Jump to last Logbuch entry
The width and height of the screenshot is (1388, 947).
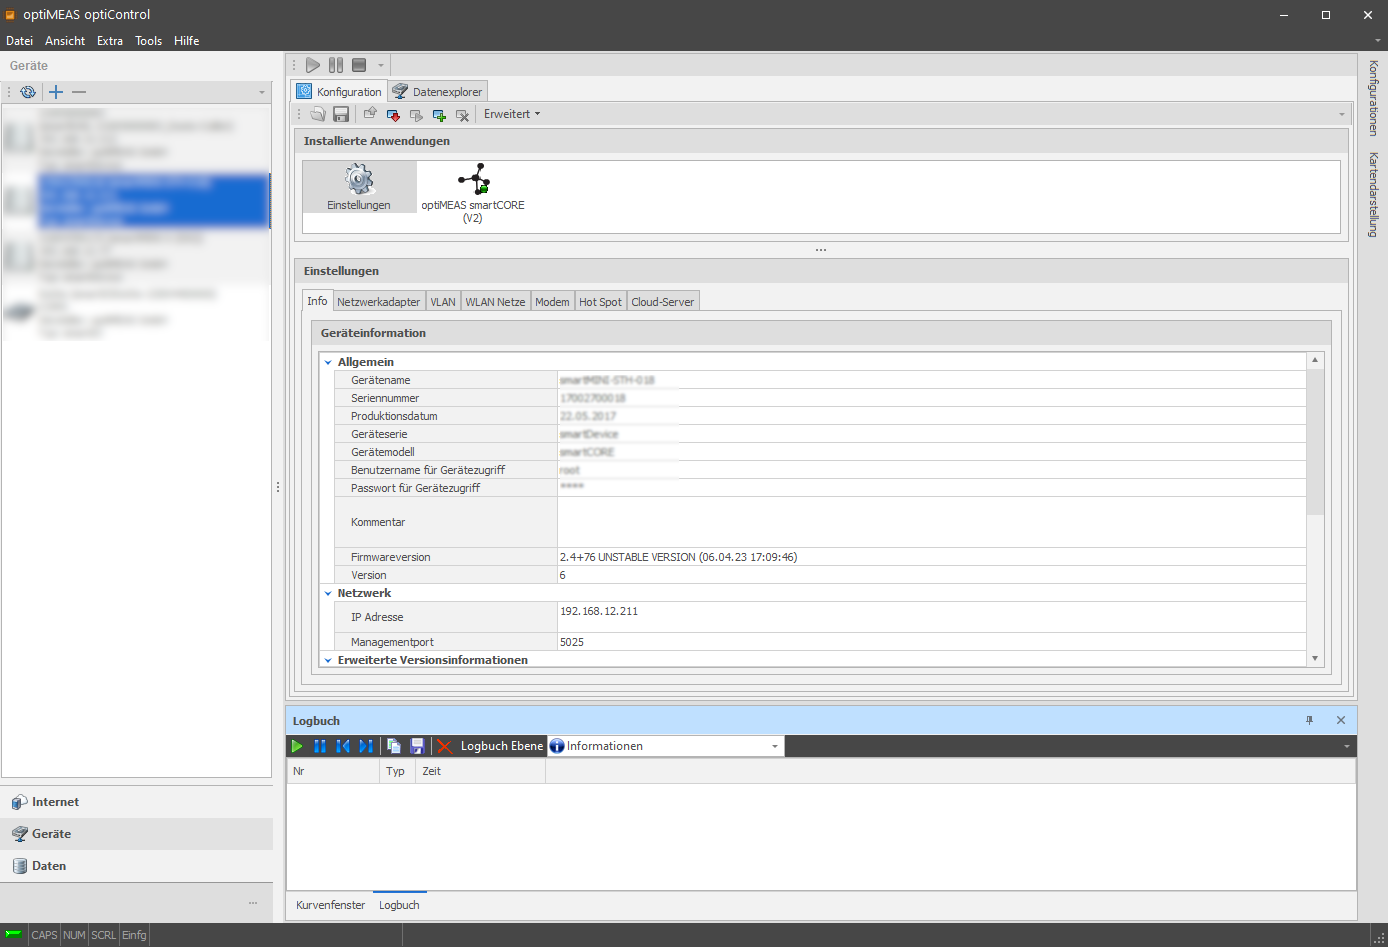point(366,746)
